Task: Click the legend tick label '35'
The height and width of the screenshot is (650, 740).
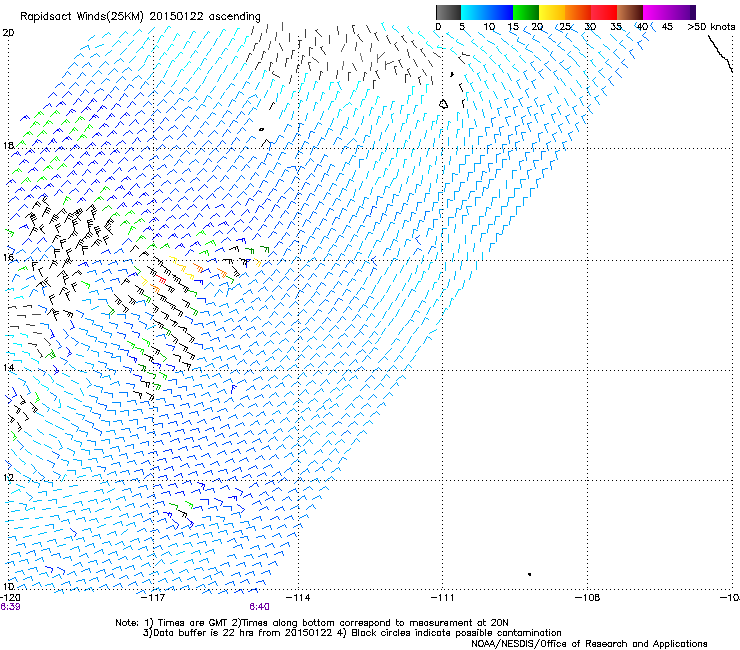Action: (x=616, y=27)
